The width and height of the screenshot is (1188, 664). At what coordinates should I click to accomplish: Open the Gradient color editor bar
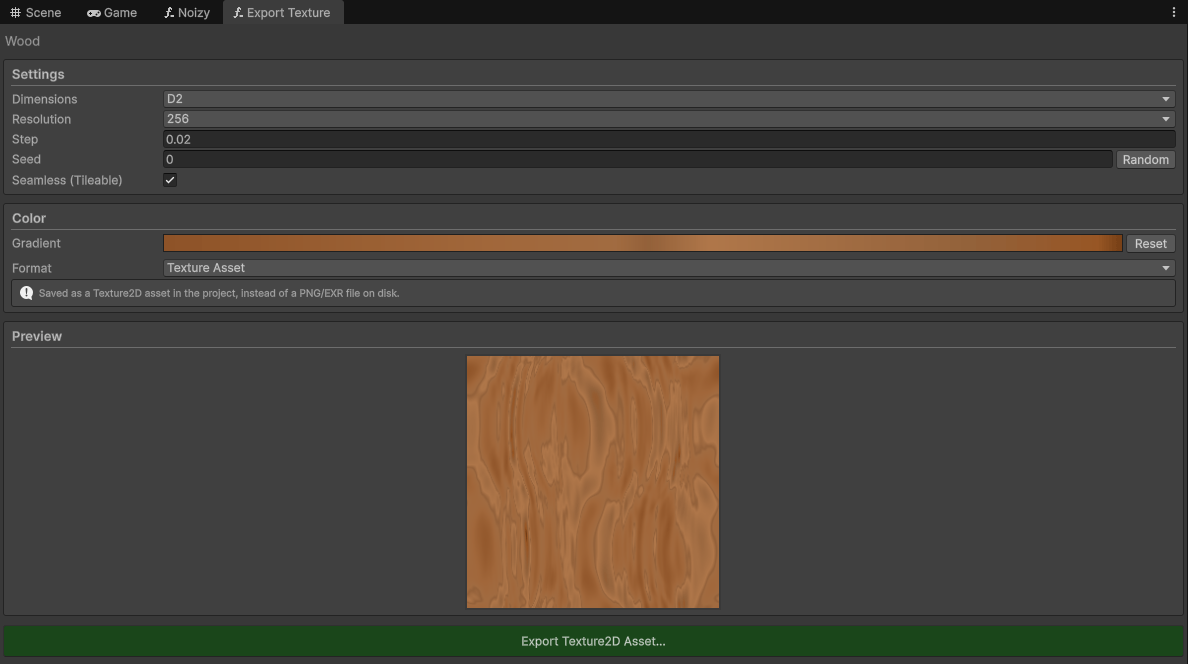[642, 243]
